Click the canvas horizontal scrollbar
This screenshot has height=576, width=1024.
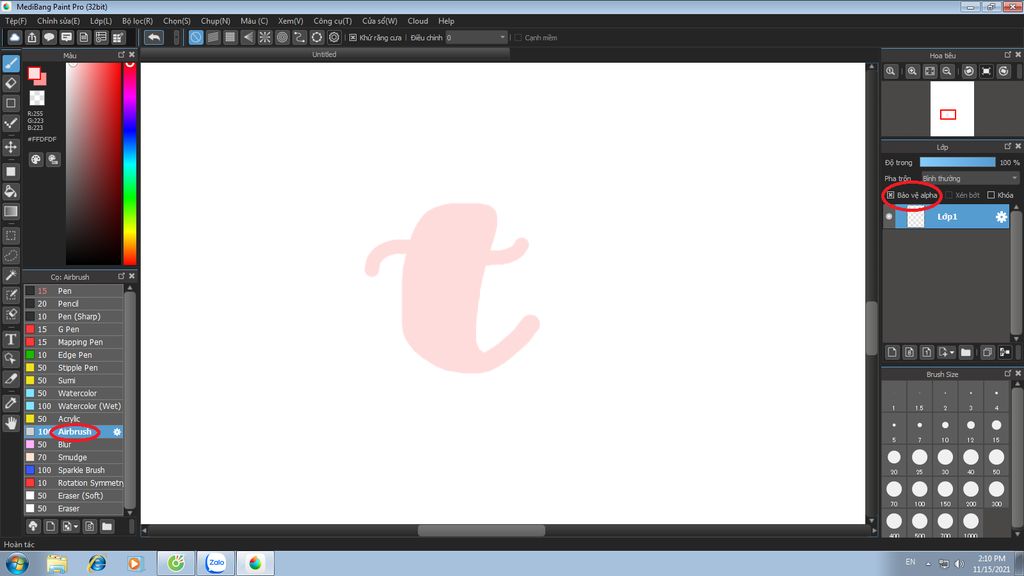[x=481, y=531]
